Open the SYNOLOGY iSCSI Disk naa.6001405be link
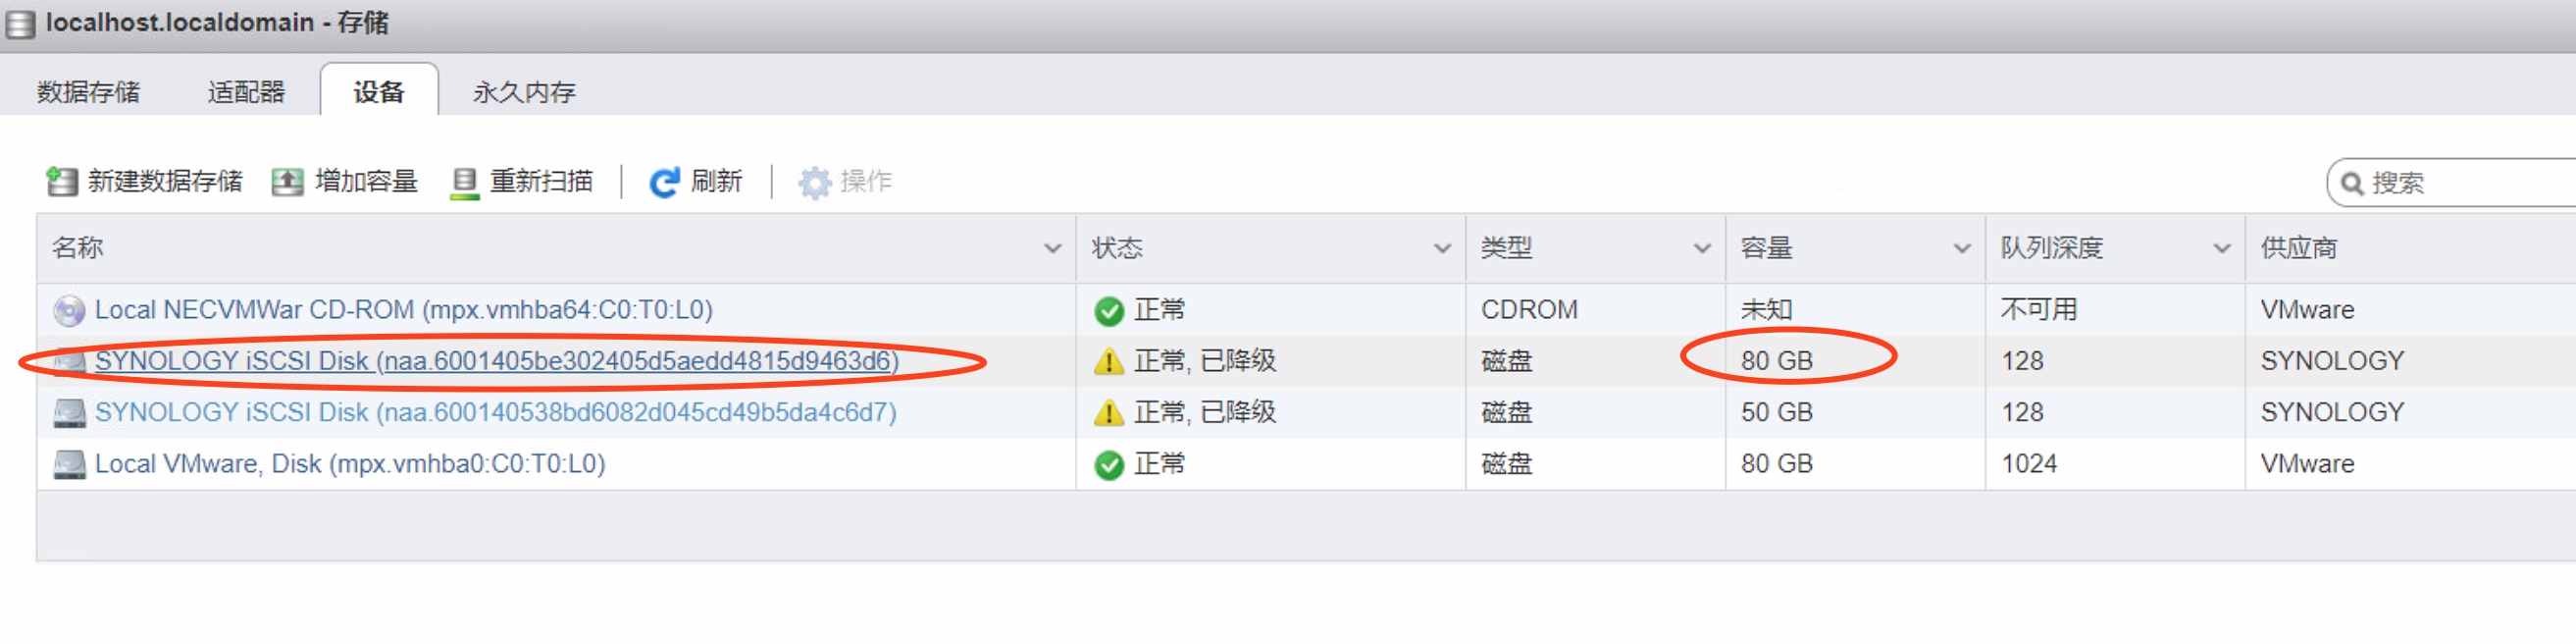2576x644 pixels. (497, 361)
